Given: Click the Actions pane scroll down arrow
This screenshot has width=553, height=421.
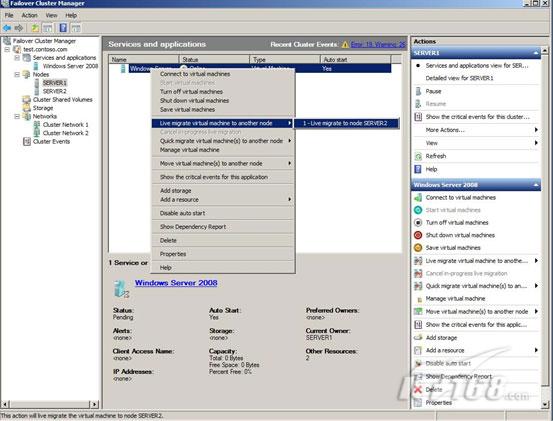Looking at the screenshot, I should (x=545, y=404).
